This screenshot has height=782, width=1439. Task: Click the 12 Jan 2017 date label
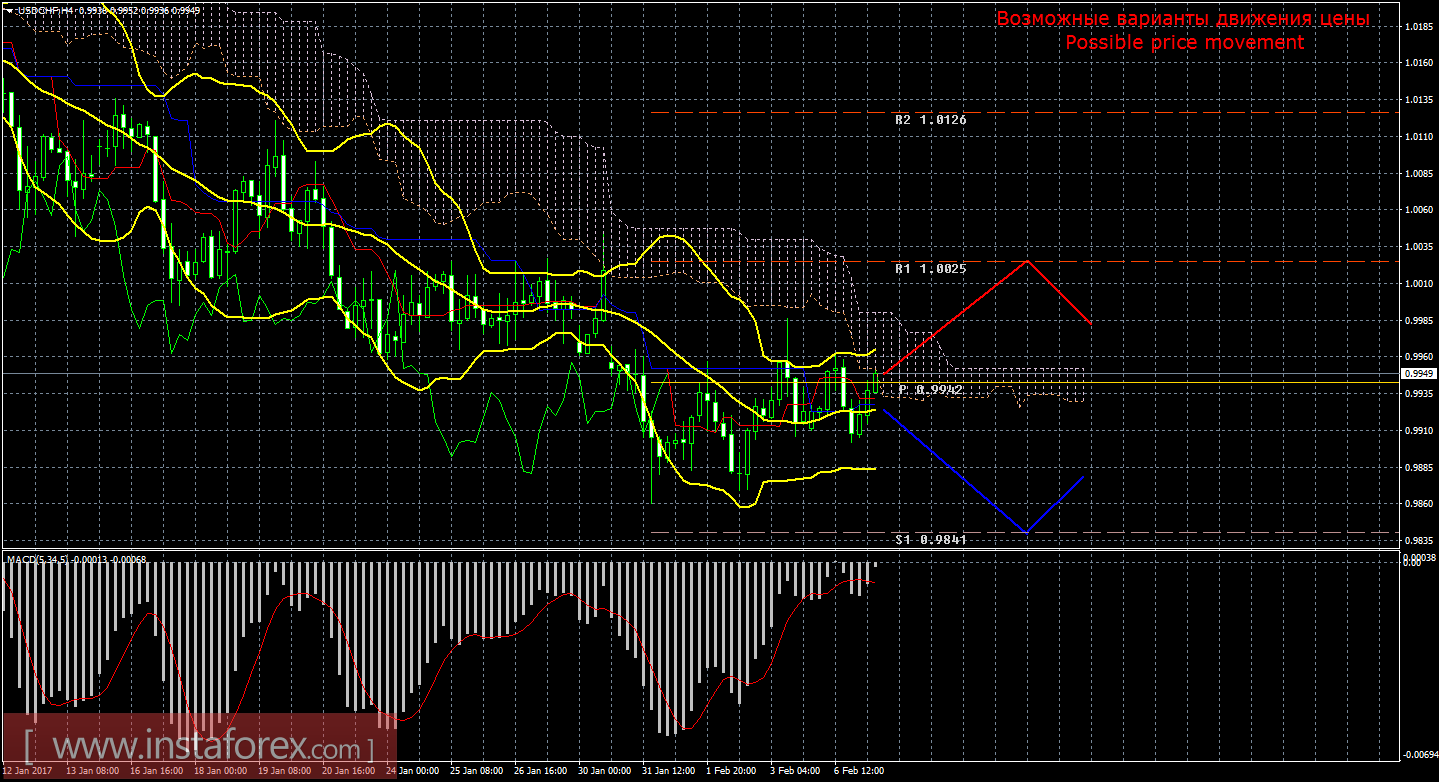coord(28,771)
